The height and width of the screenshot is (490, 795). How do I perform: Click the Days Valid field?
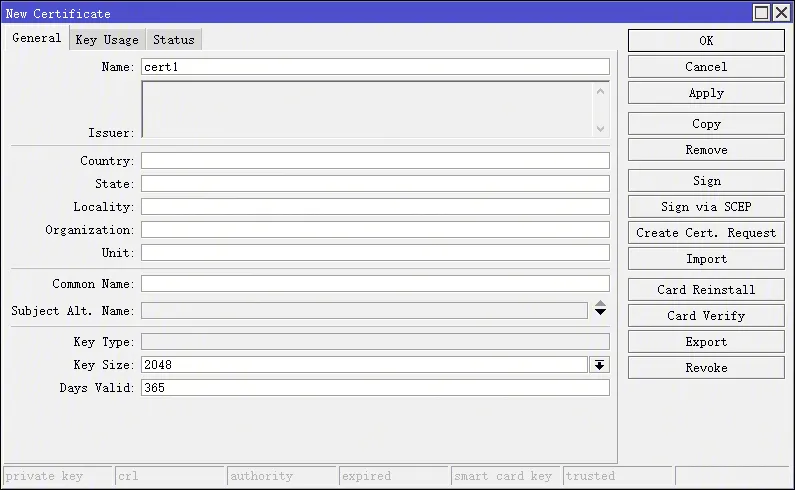click(x=375, y=388)
